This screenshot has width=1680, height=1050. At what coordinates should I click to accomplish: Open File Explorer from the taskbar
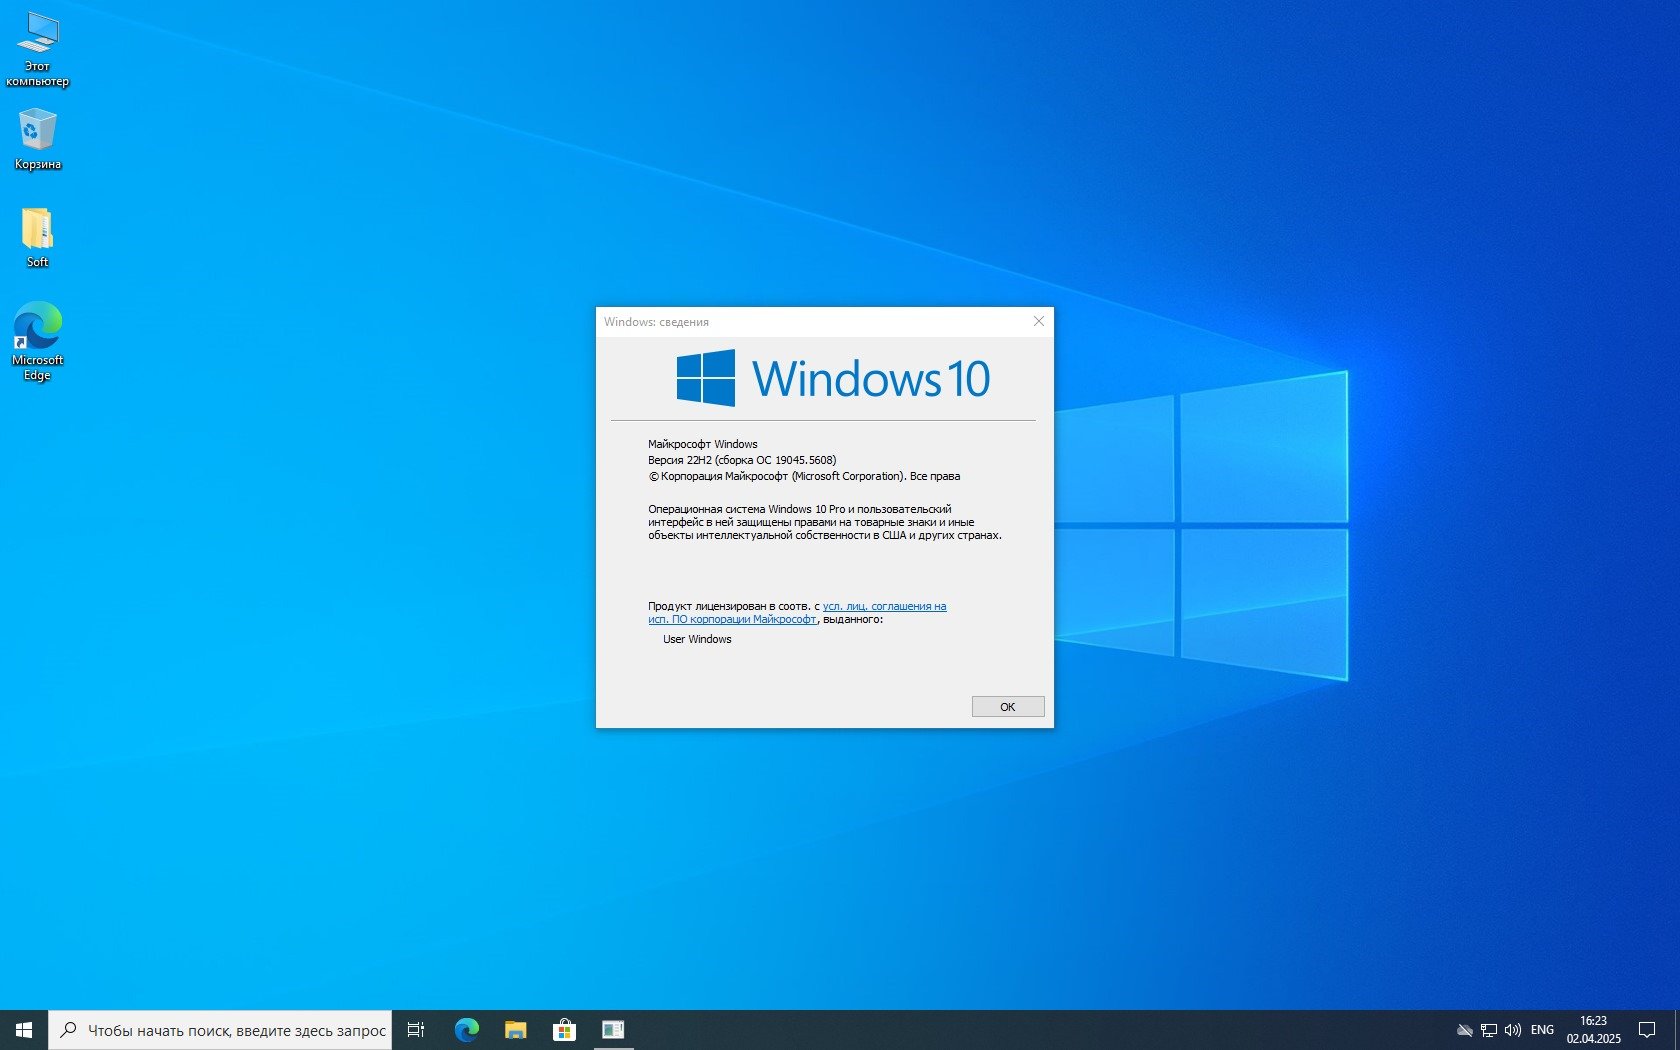pyautogui.click(x=515, y=1030)
